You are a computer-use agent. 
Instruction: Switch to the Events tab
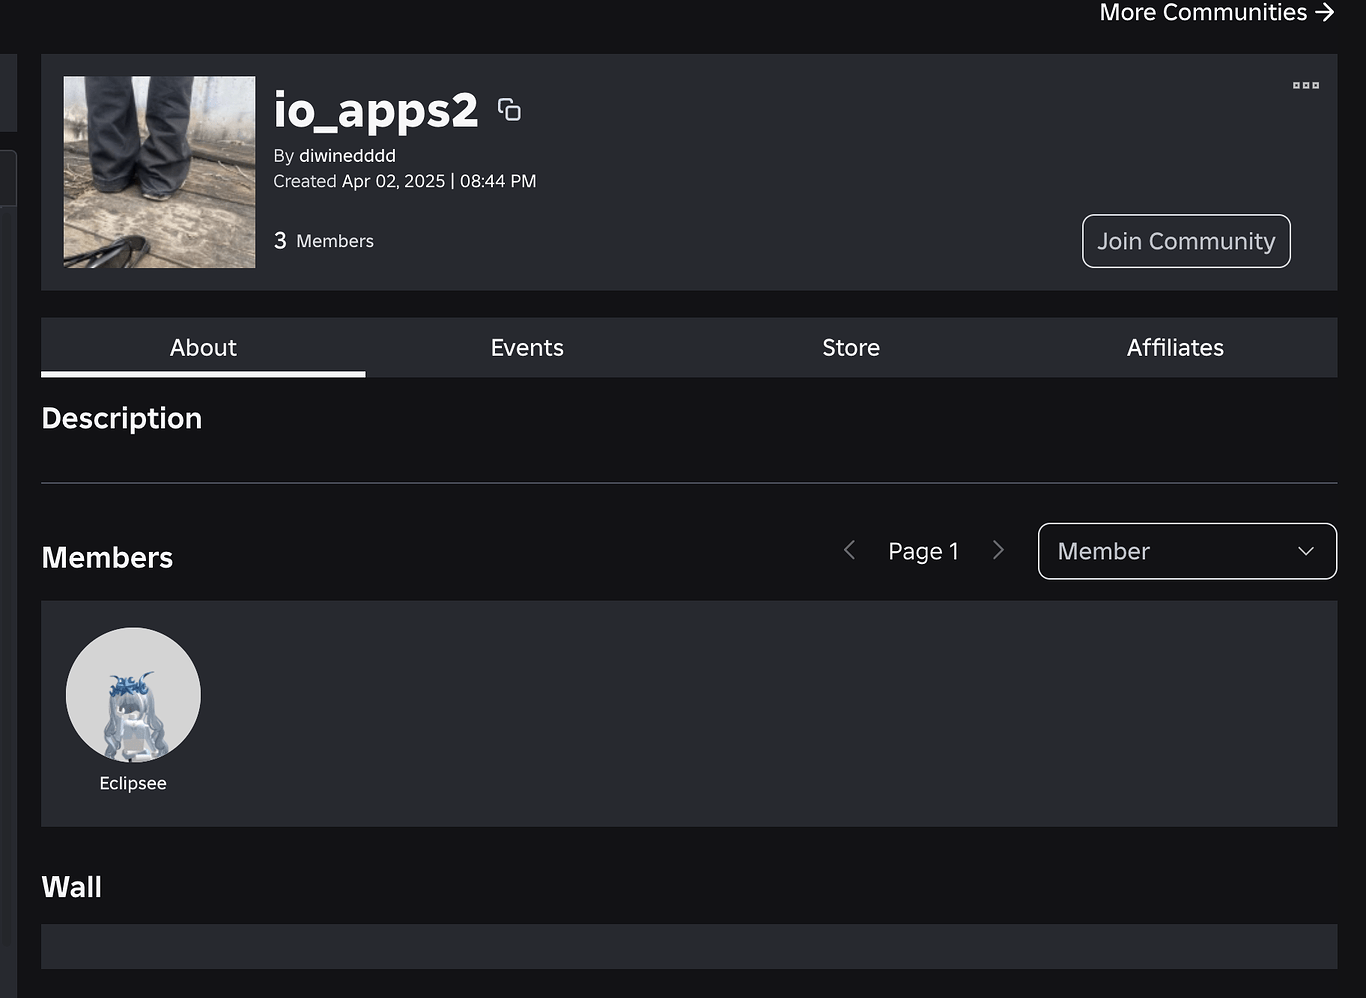pos(527,347)
